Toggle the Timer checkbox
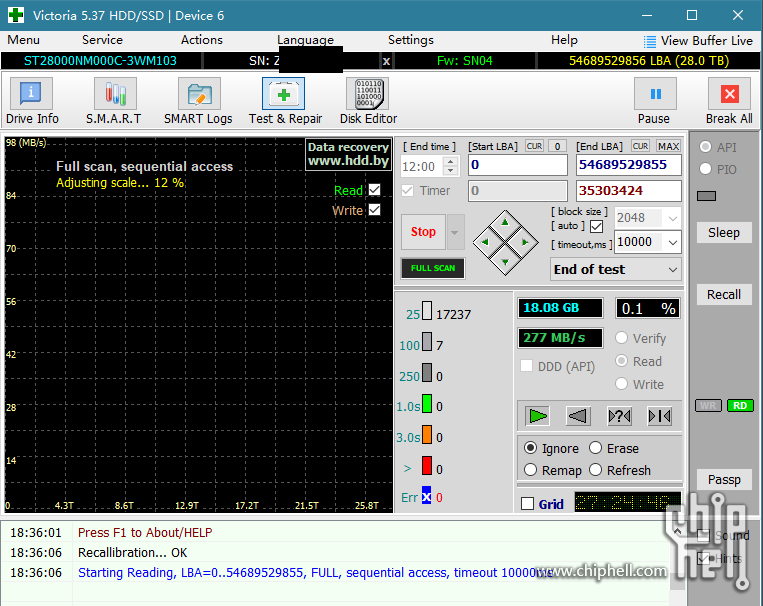 [x=408, y=190]
